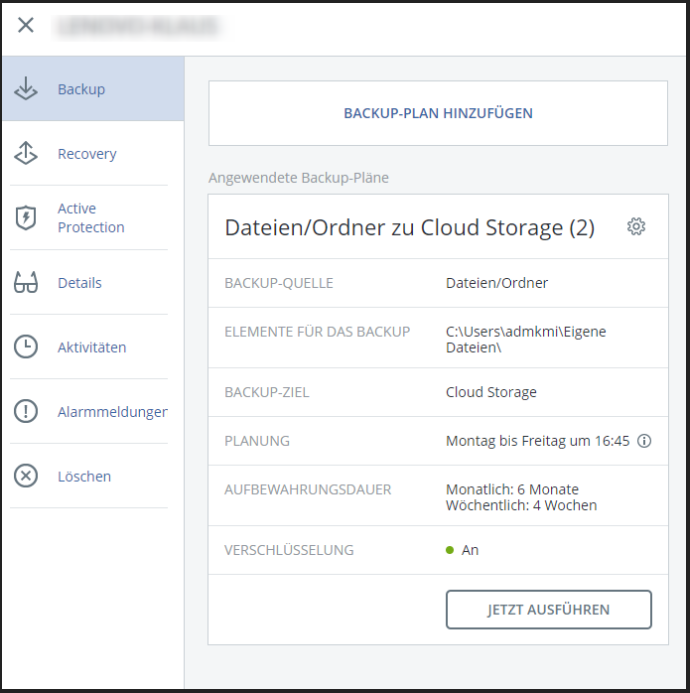
Task: Open backup plan settings via gear icon
Action: [636, 227]
